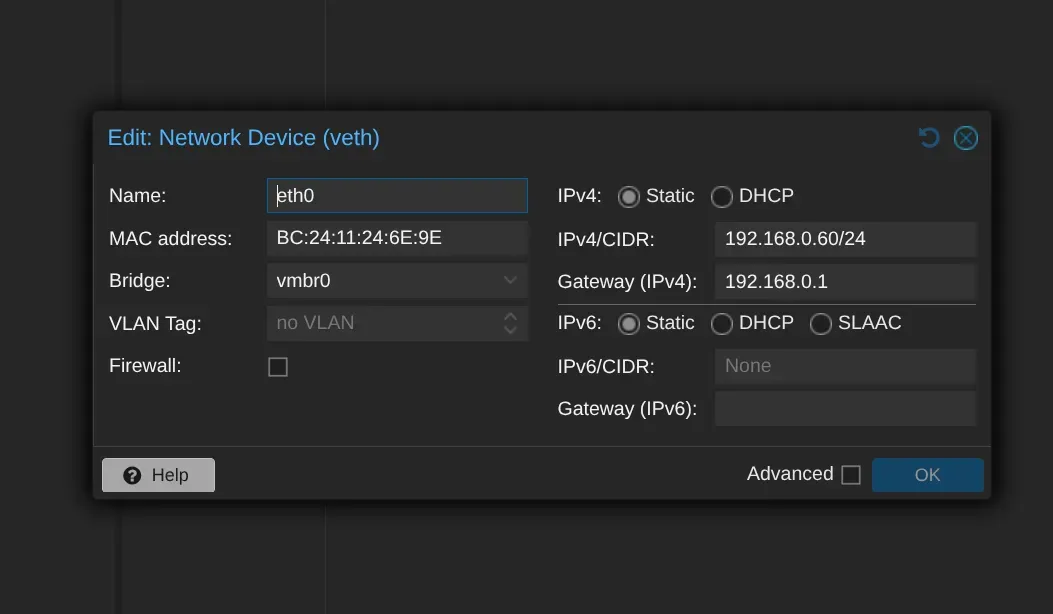Select the IPv4 Static radio button
This screenshot has height=614, width=1053.
628,197
